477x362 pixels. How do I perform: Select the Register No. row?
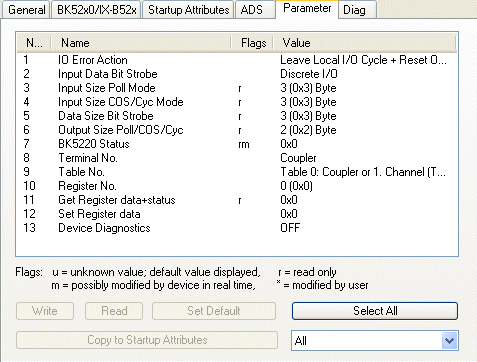(x=237, y=186)
